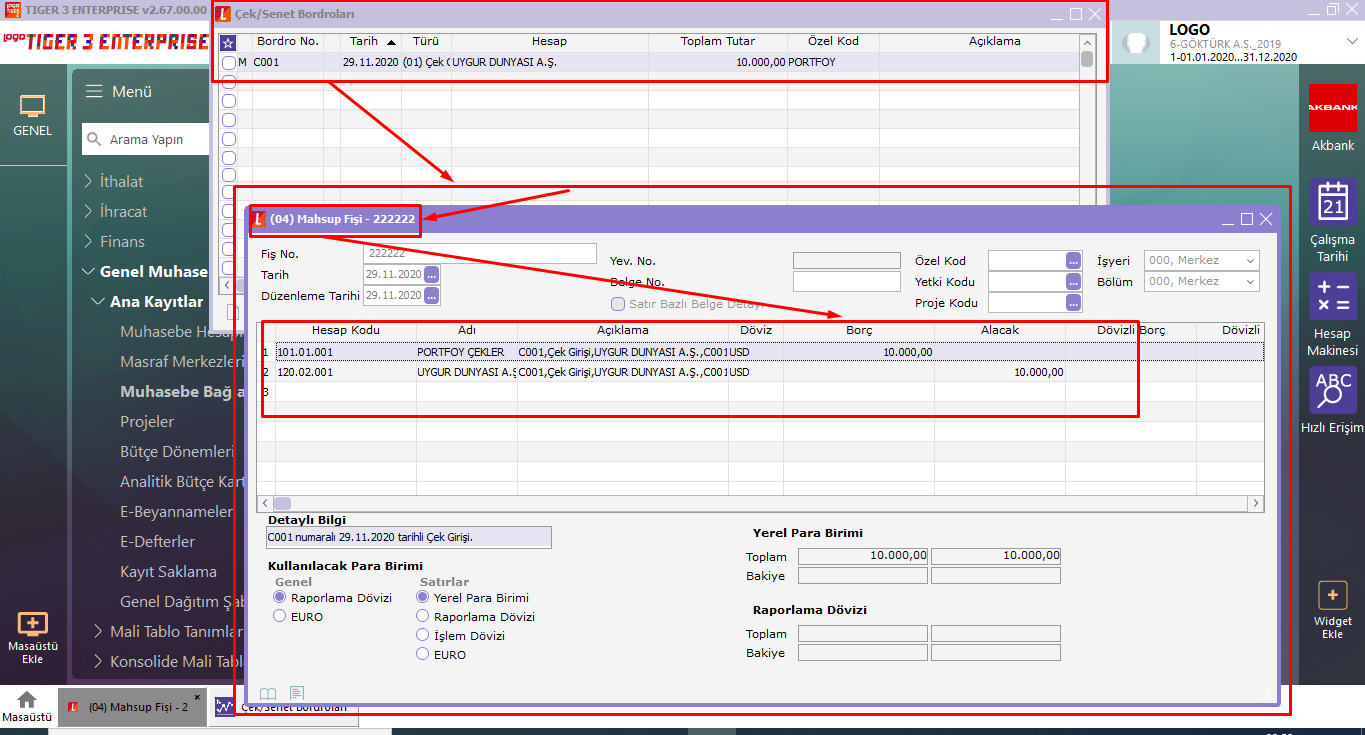This screenshot has width=1365, height=735.
Task: Click the star icon in Çek/Senet Bordroları header
Action: (228, 43)
